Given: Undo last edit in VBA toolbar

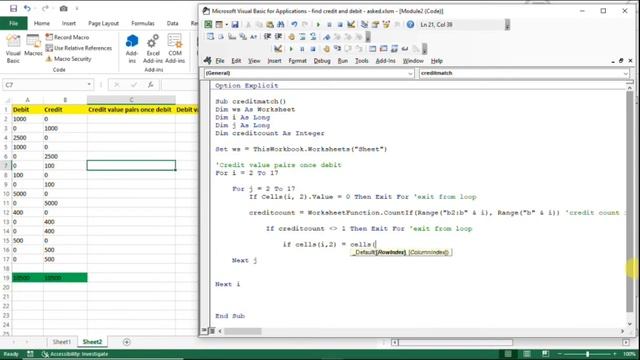Looking at the screenshot, I should 294,24.
